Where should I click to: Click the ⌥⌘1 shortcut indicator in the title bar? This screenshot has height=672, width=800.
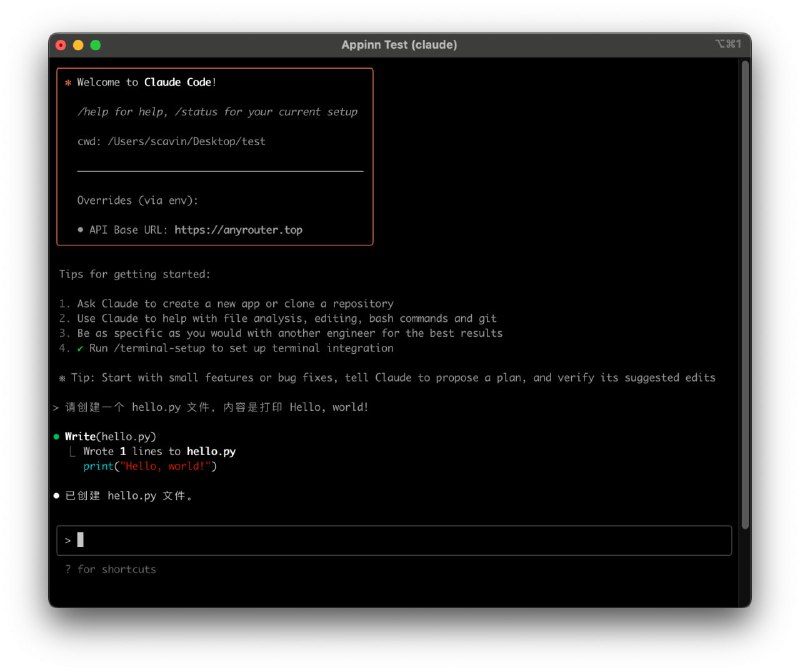pos(727,45)
